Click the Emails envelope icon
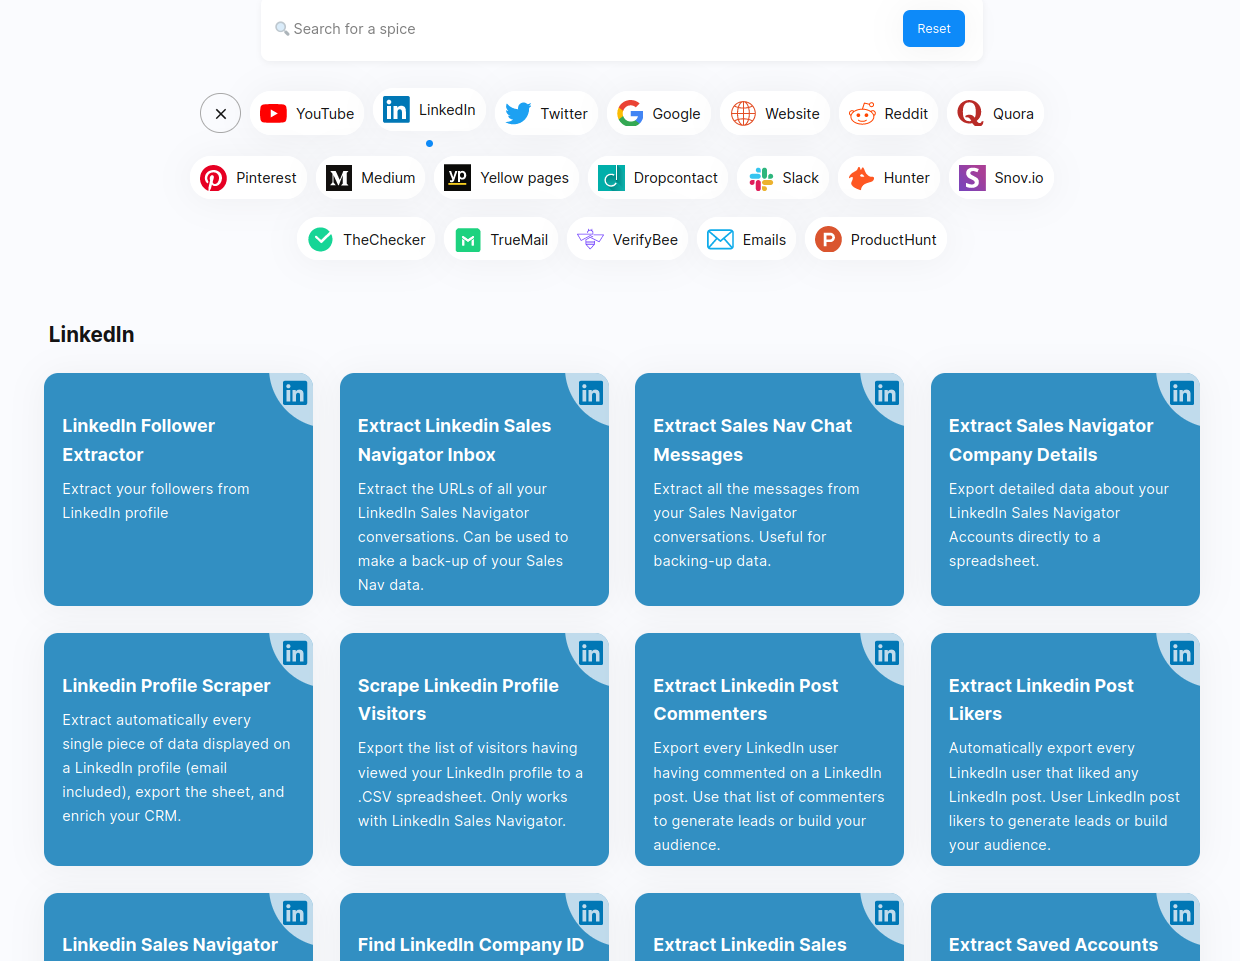Image resolution: width=1240 pixels, height=961 pixels. (720, 240)
